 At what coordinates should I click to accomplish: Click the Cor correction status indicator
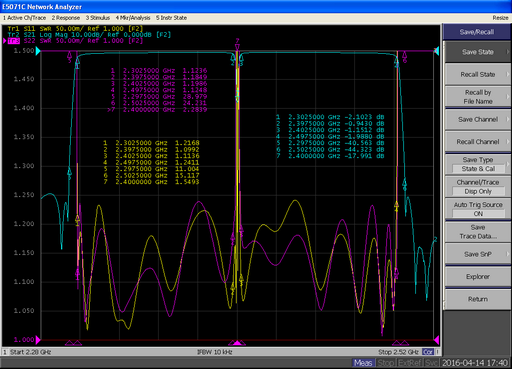pos(428,352)
